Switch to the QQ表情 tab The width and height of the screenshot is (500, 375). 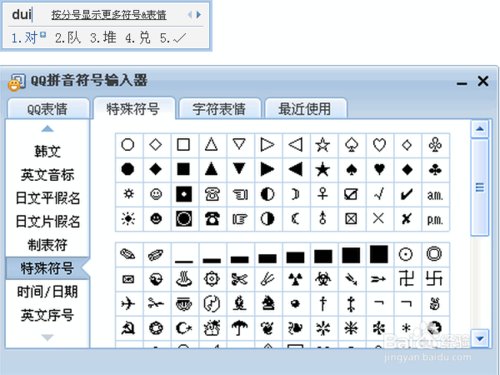click(x=48, y=109)
